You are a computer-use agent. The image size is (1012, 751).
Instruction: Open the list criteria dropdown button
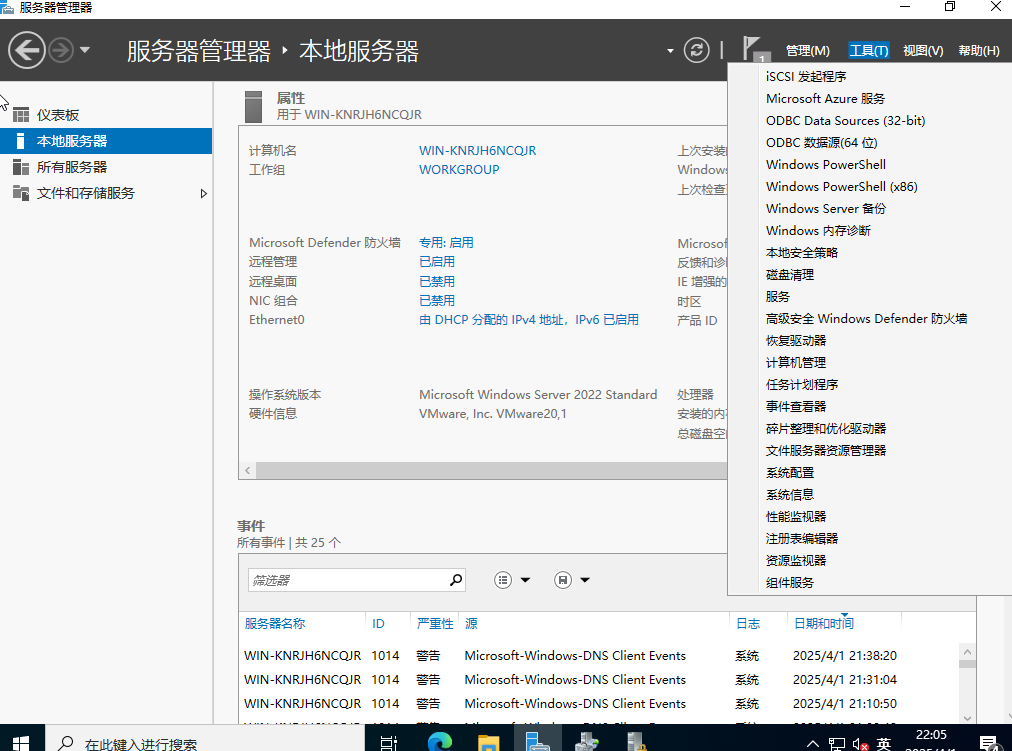[x=512, y=580]
